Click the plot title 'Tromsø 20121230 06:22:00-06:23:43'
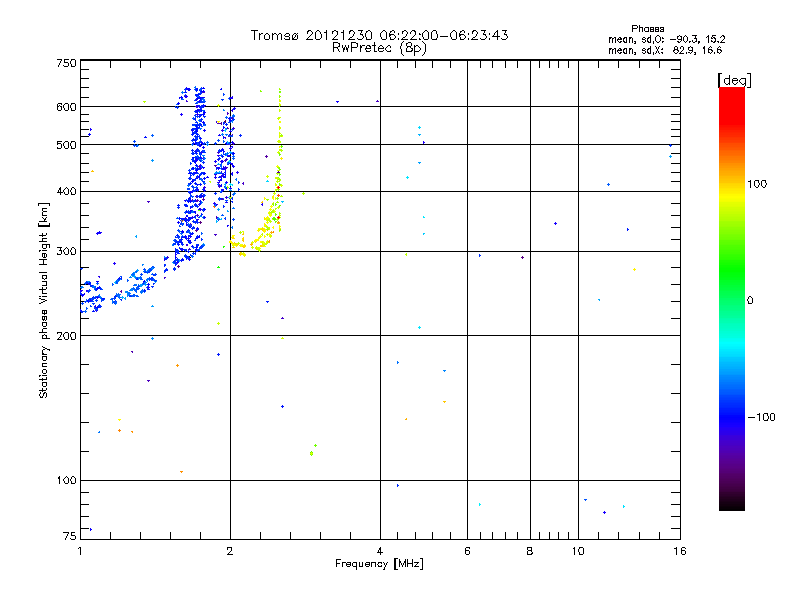 379,35
